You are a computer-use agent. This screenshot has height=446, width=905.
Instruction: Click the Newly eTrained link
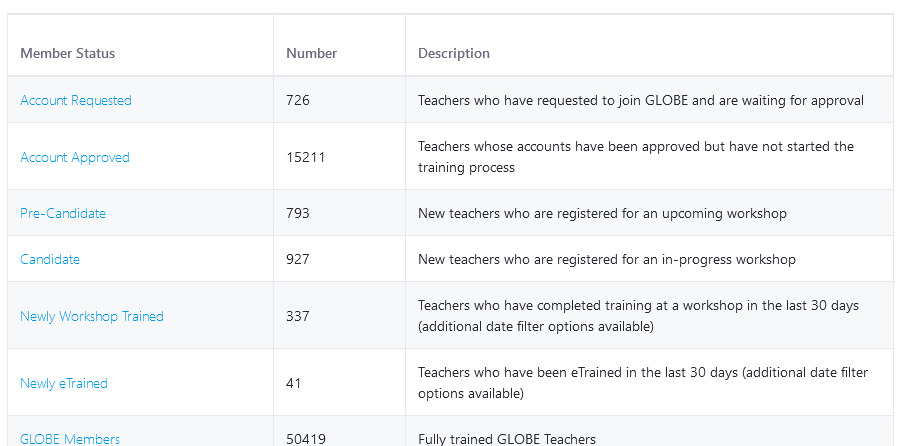click(x=64, y=383)
